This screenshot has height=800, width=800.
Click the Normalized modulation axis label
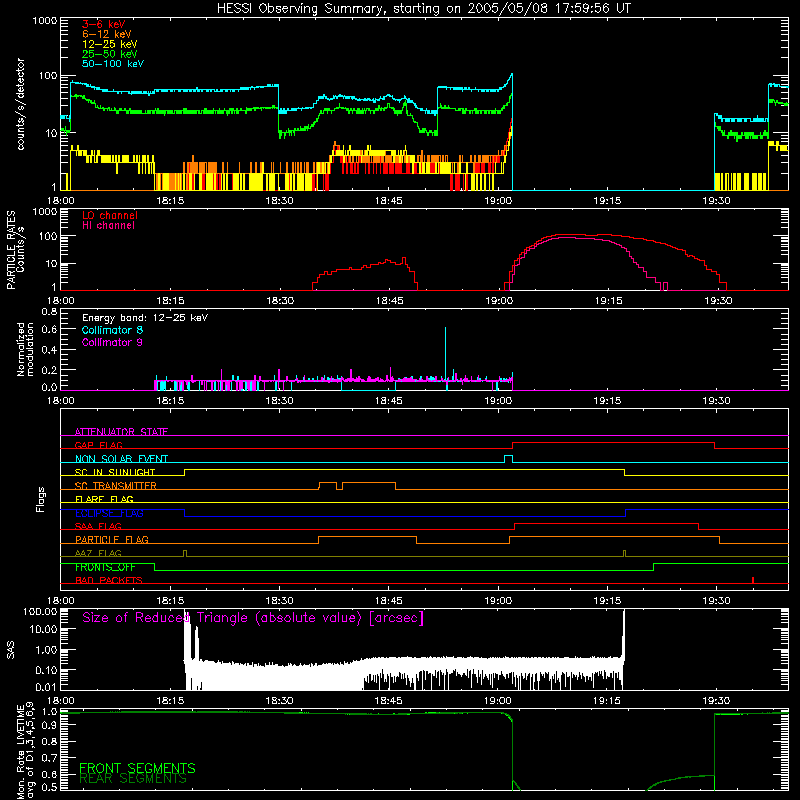(x=25, y=349)
